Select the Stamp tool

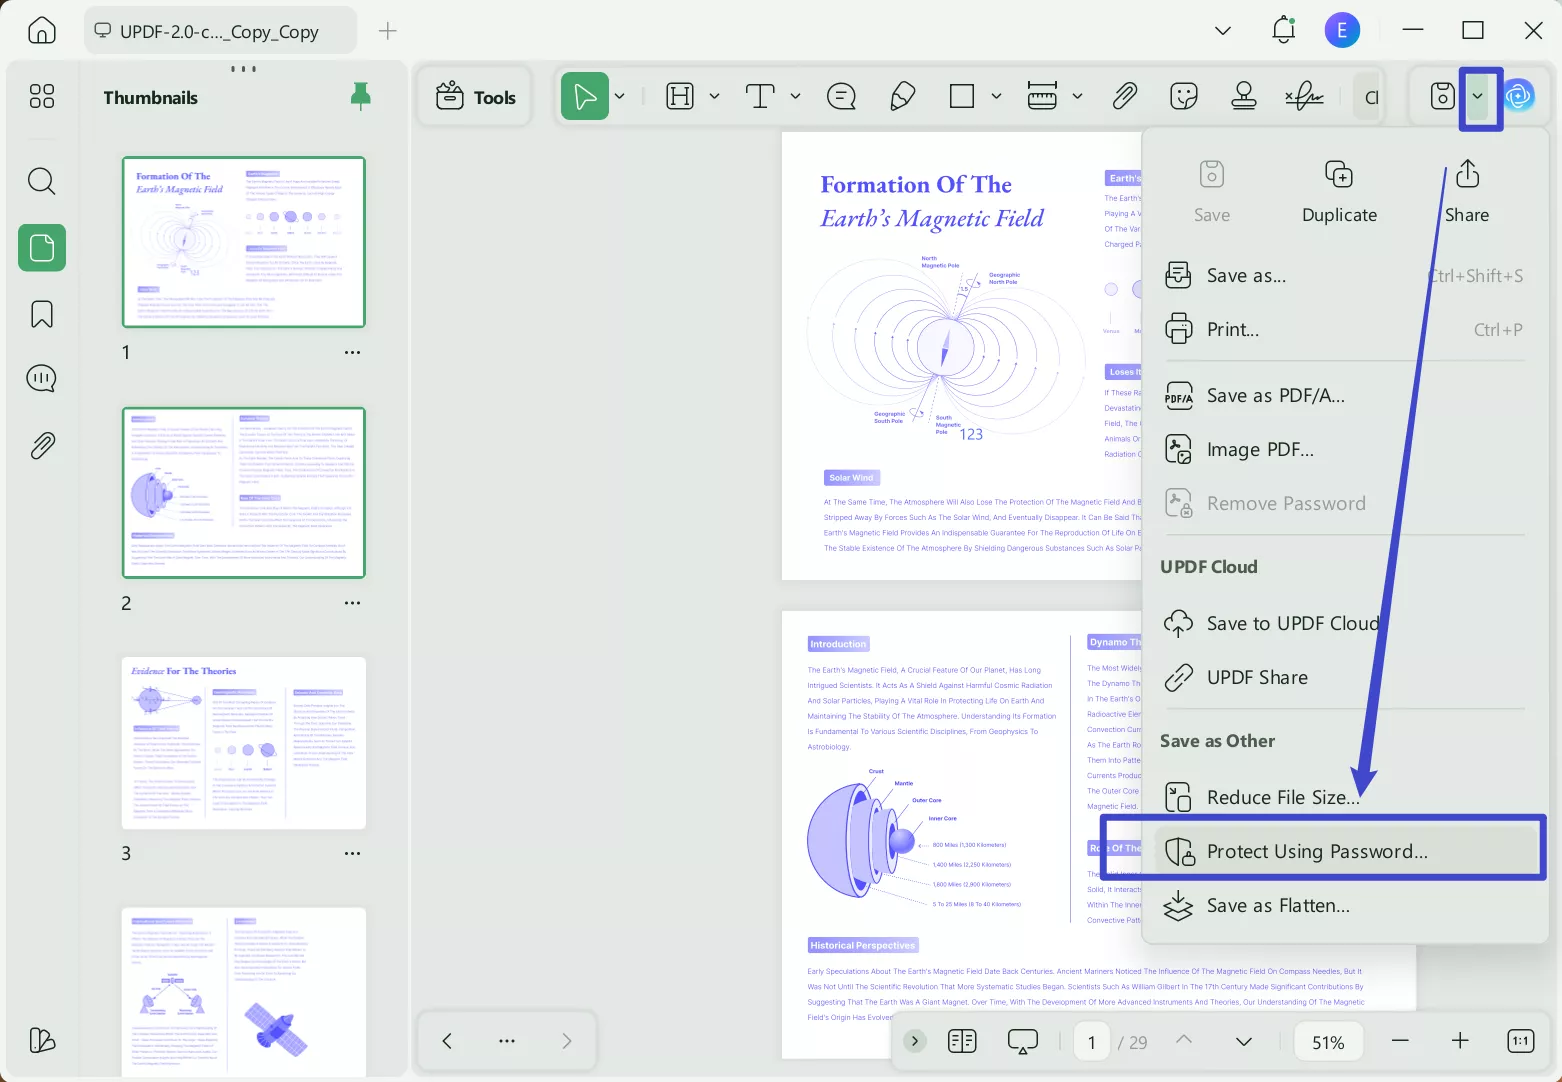tap(1244, 96)
